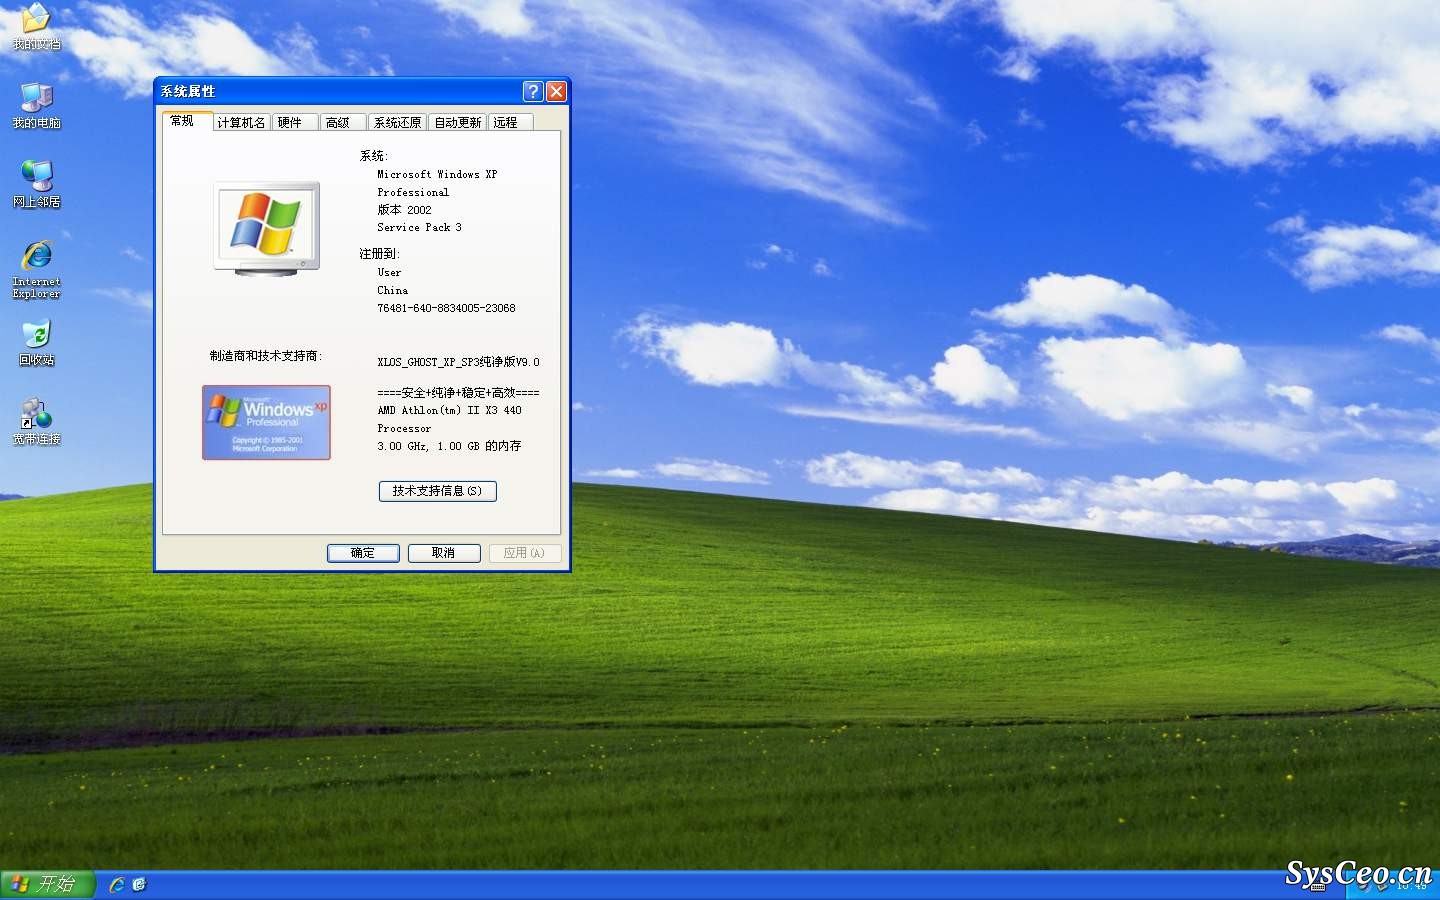The width and height of the screenshot is (1440, 900).
Task: Open the 我的文档 desktop icon
Action: pyautogui.click(x=36, y=25)
